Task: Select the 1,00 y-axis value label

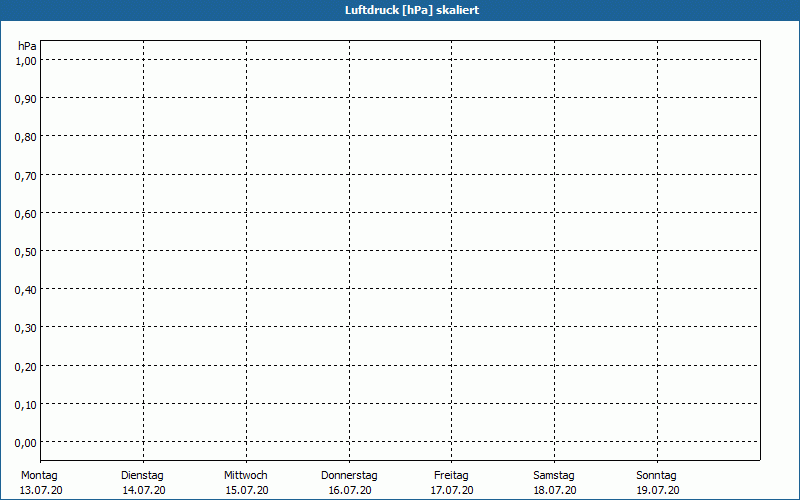Action: (x=26, y=60)
